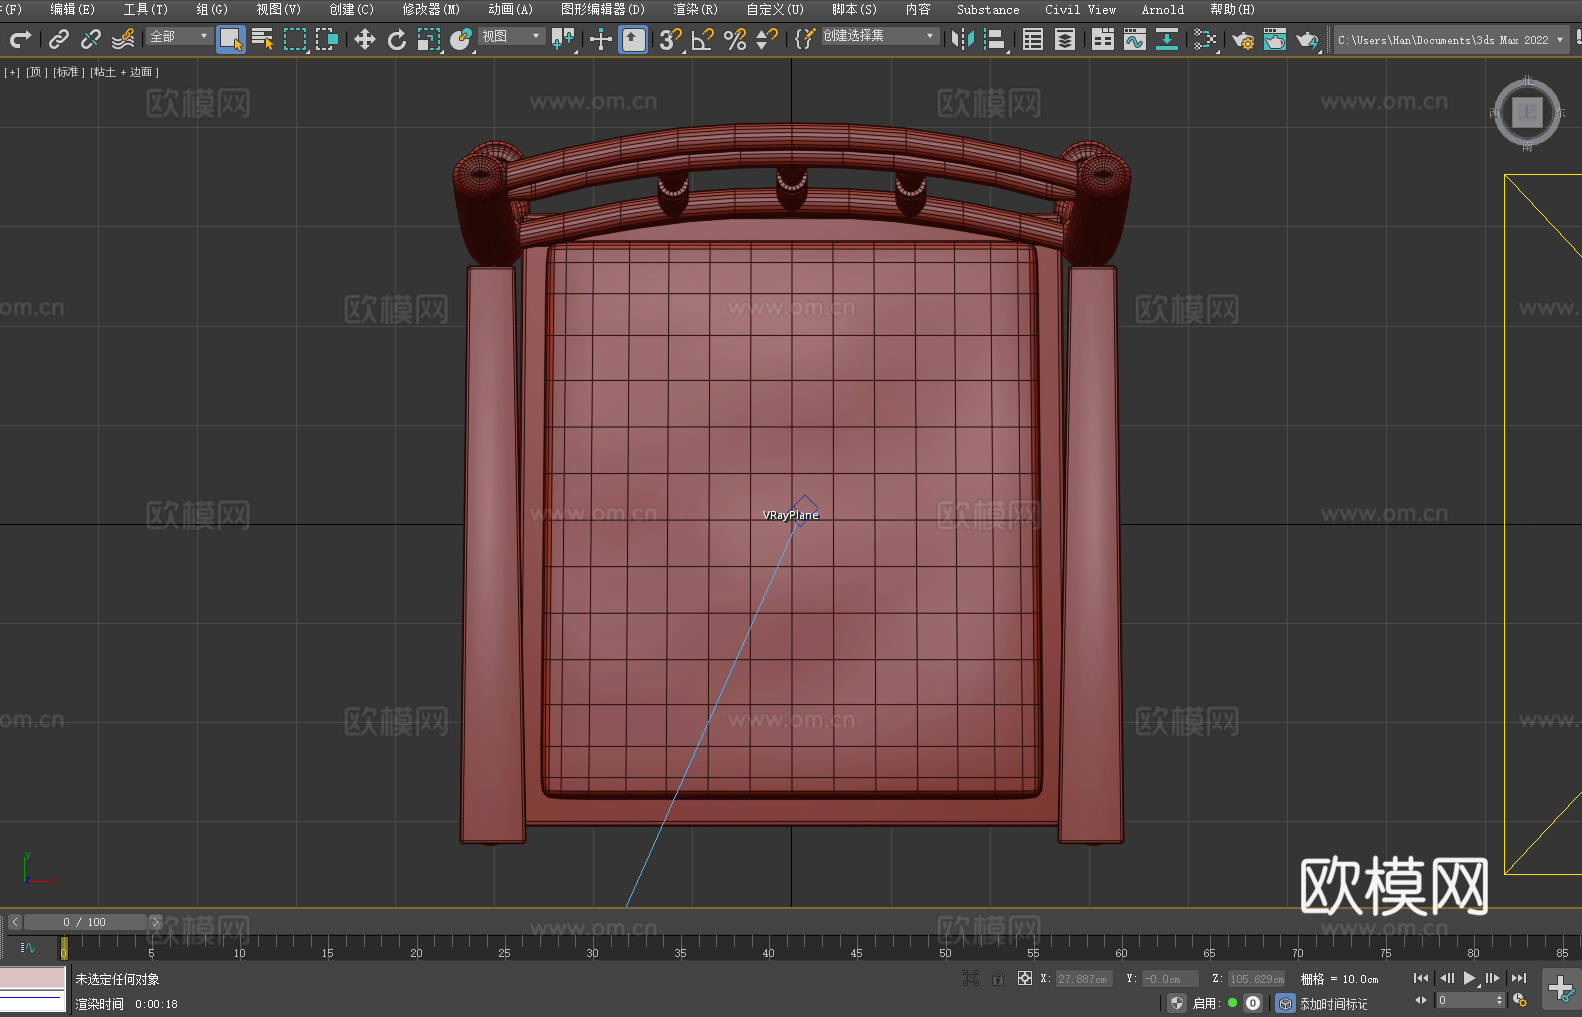Go to the start frame

1420,978
